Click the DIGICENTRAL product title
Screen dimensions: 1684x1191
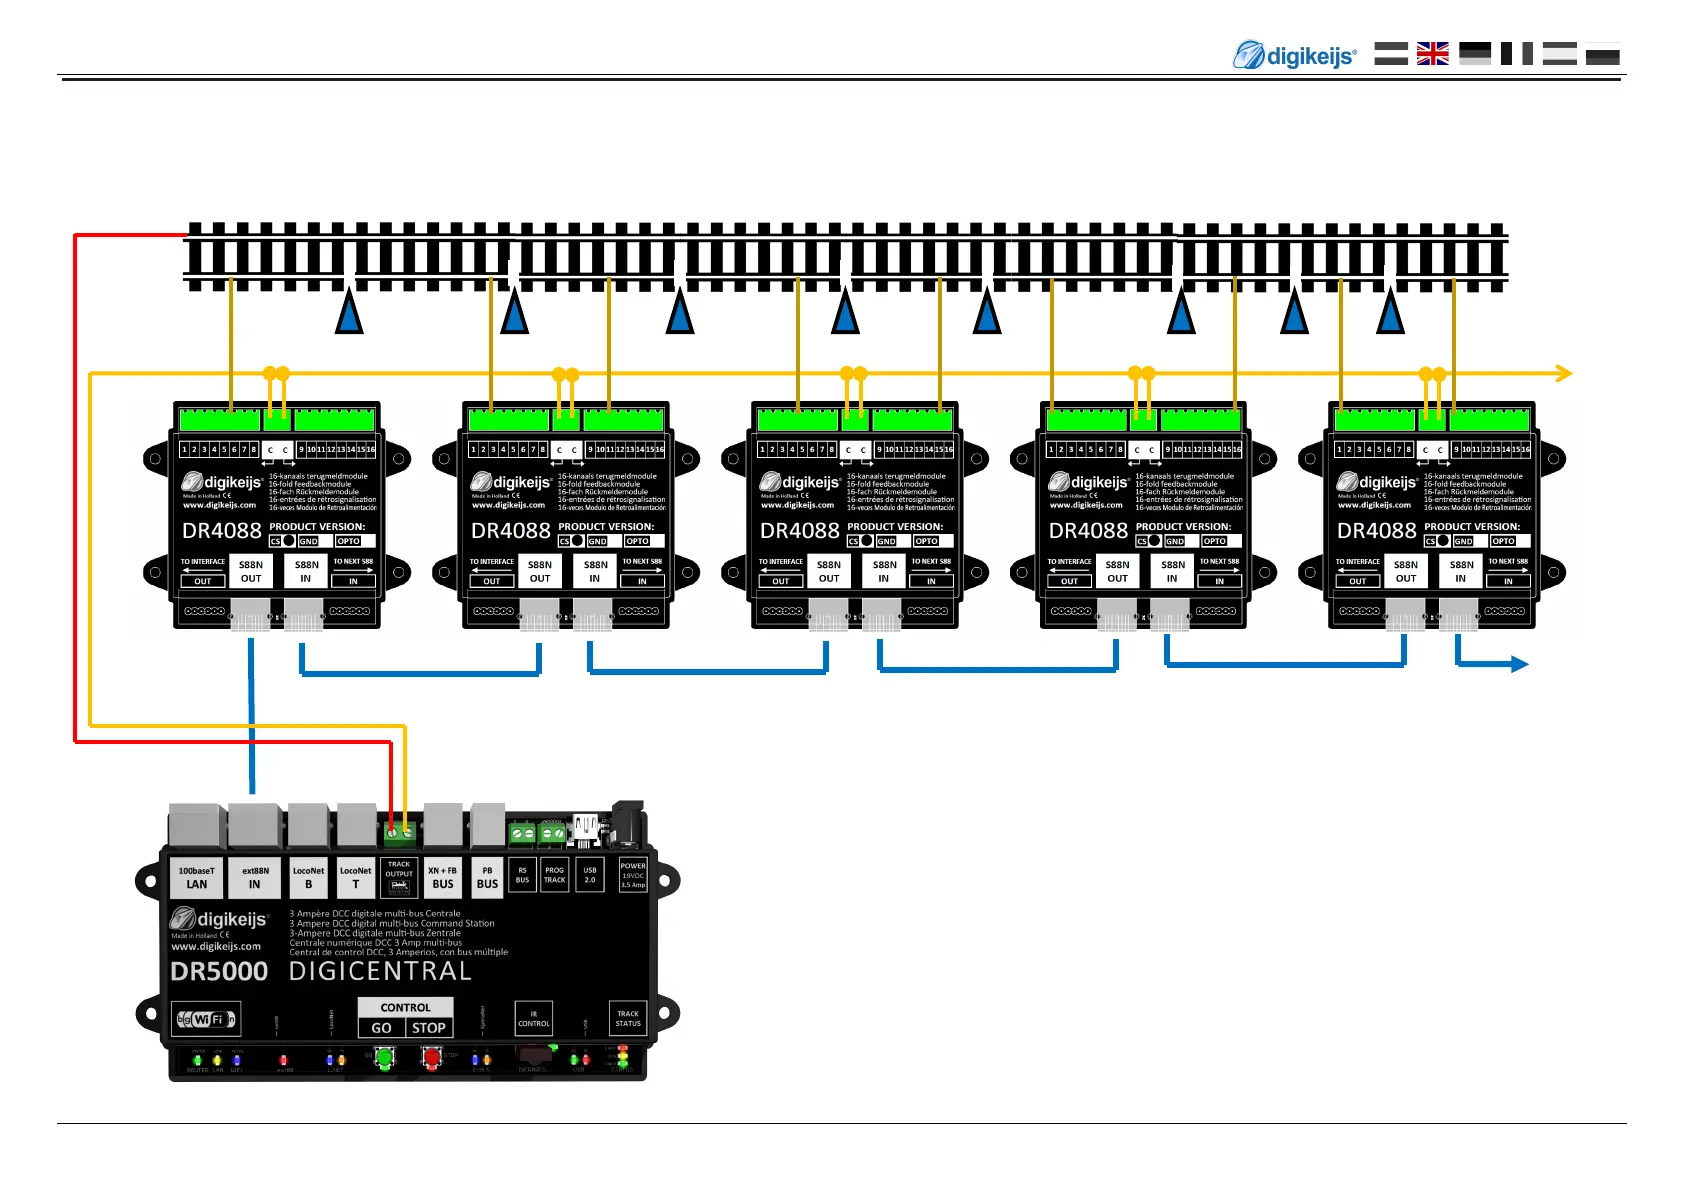coord(380,971)
